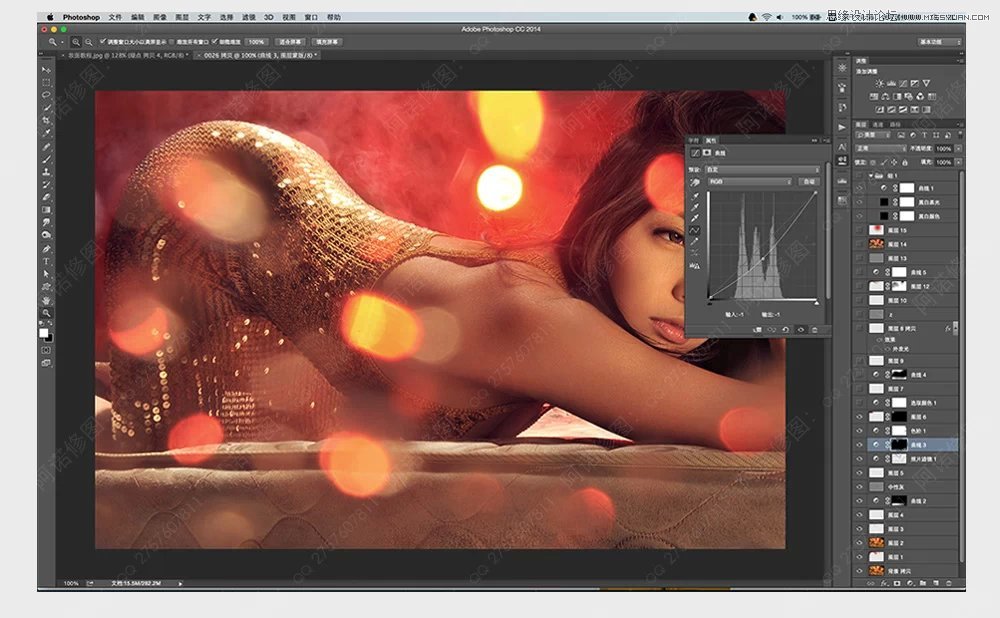Select the 图层 14 layer thumbnail

877,244
